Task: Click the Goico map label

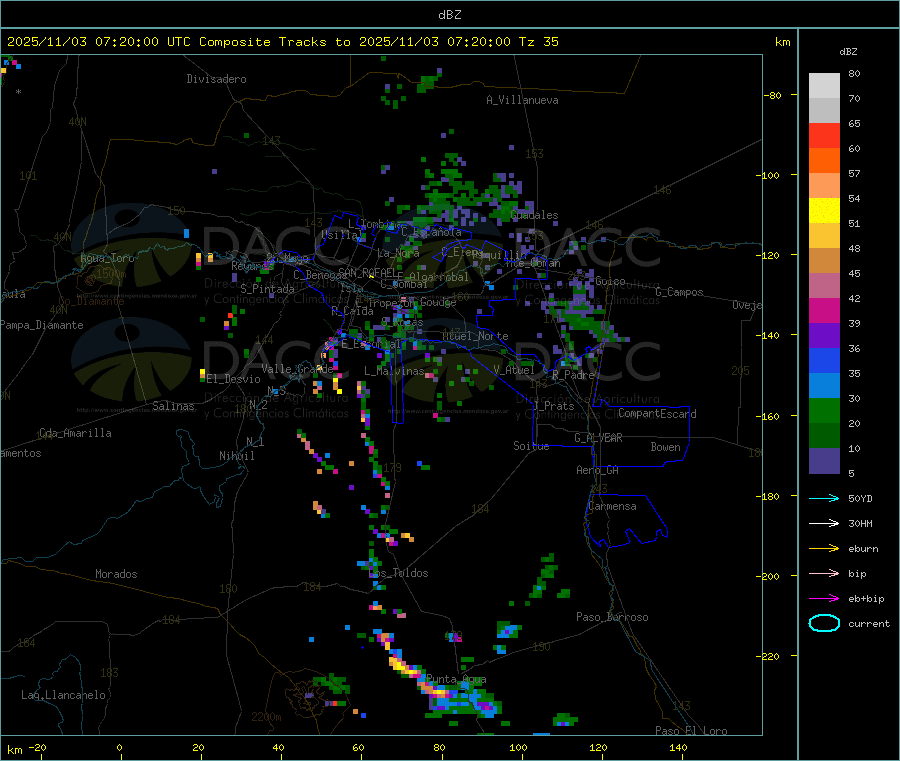Action: click(x=610, y=281)
